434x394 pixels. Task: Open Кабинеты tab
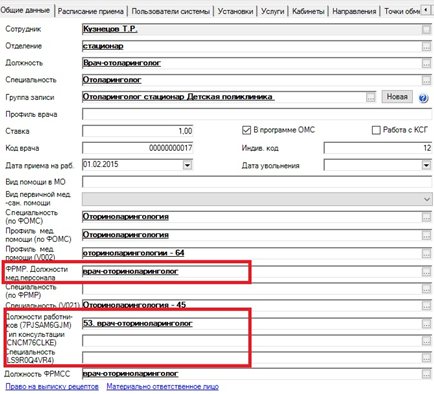coord(308,11)
